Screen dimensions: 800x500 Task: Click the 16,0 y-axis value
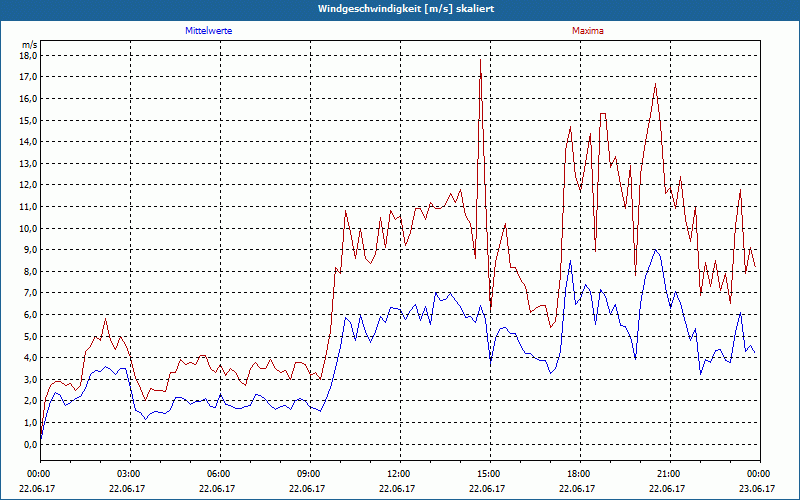29,98
